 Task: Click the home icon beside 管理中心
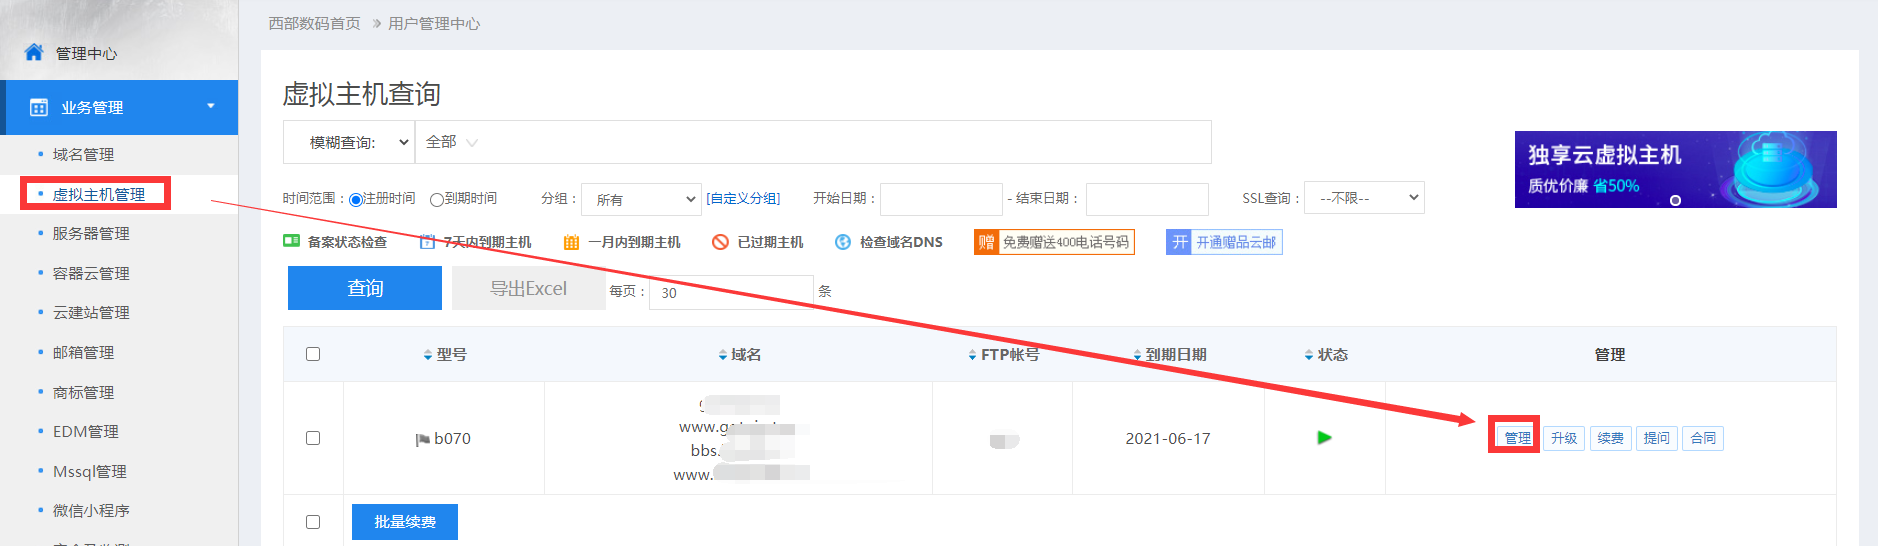34,52
